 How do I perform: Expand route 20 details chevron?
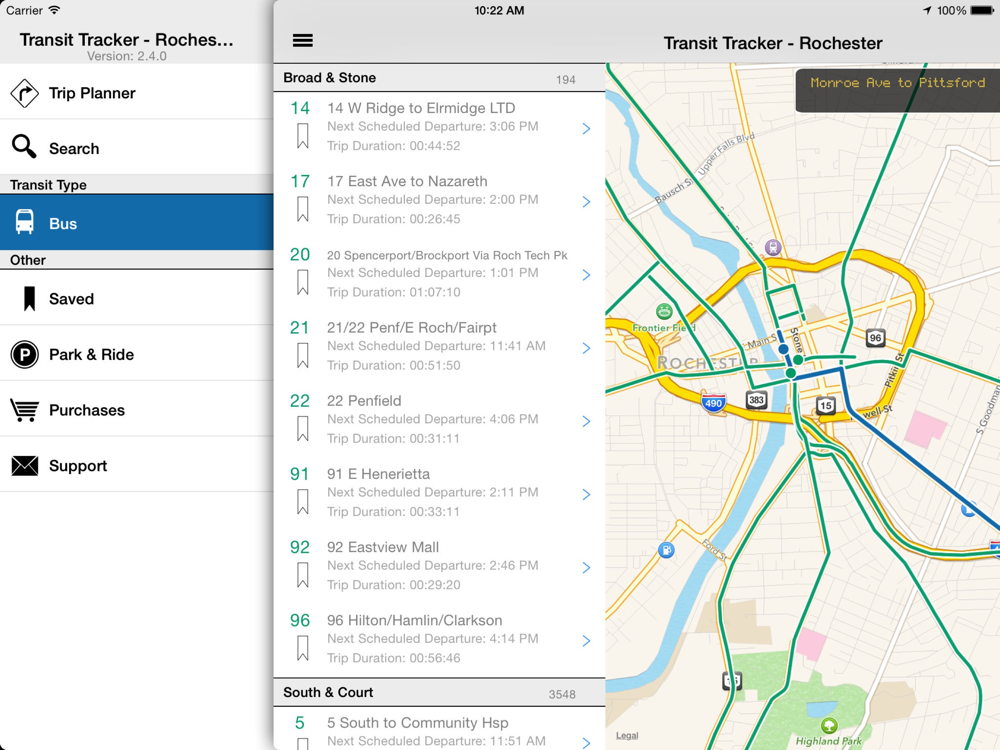[x=586, y=276]
